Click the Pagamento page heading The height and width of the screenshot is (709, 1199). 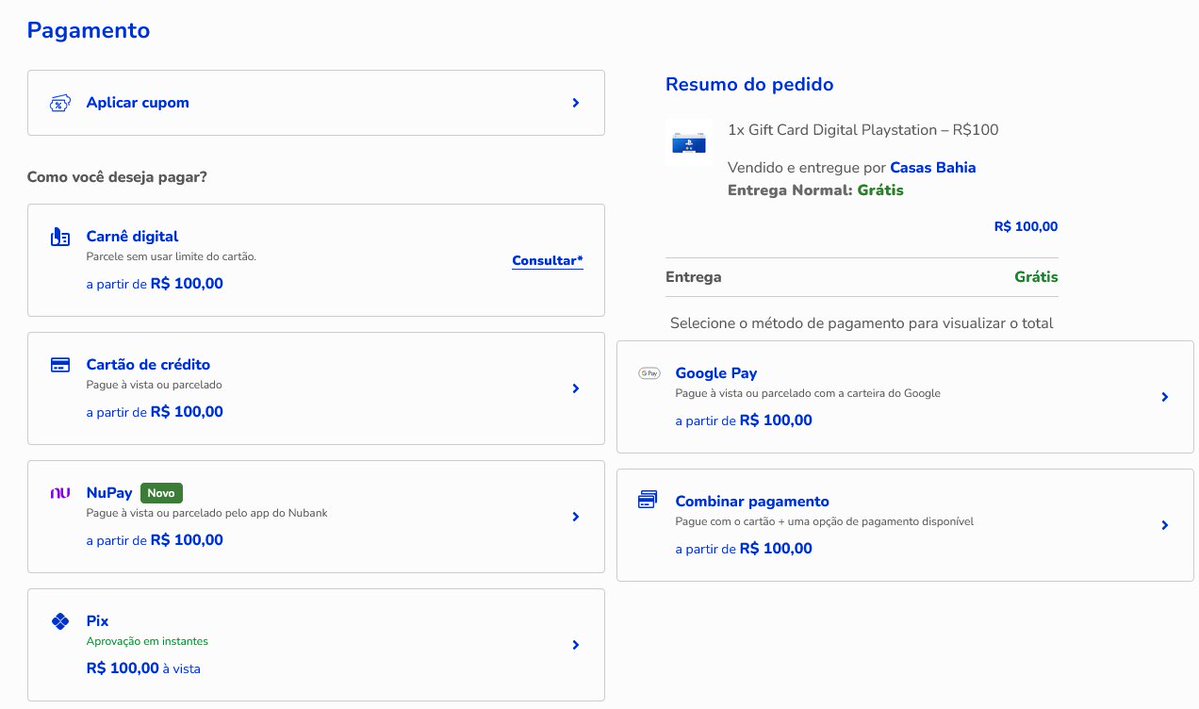pyautogui.click(x=89, y=31)
